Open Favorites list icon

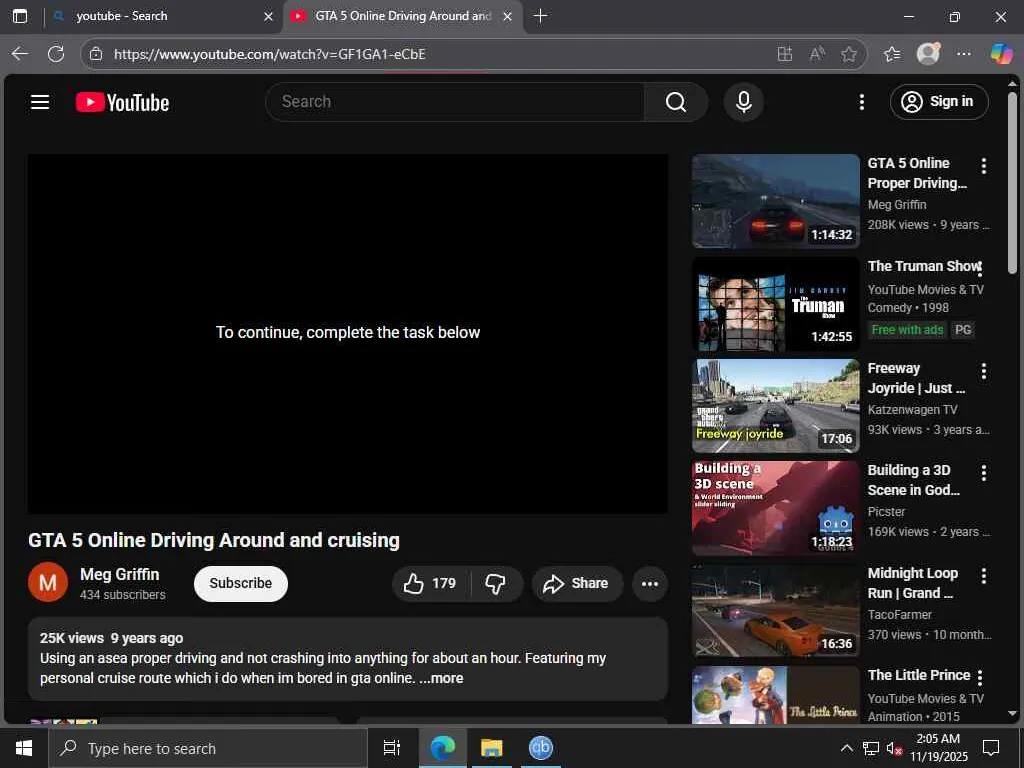point(891,54)
